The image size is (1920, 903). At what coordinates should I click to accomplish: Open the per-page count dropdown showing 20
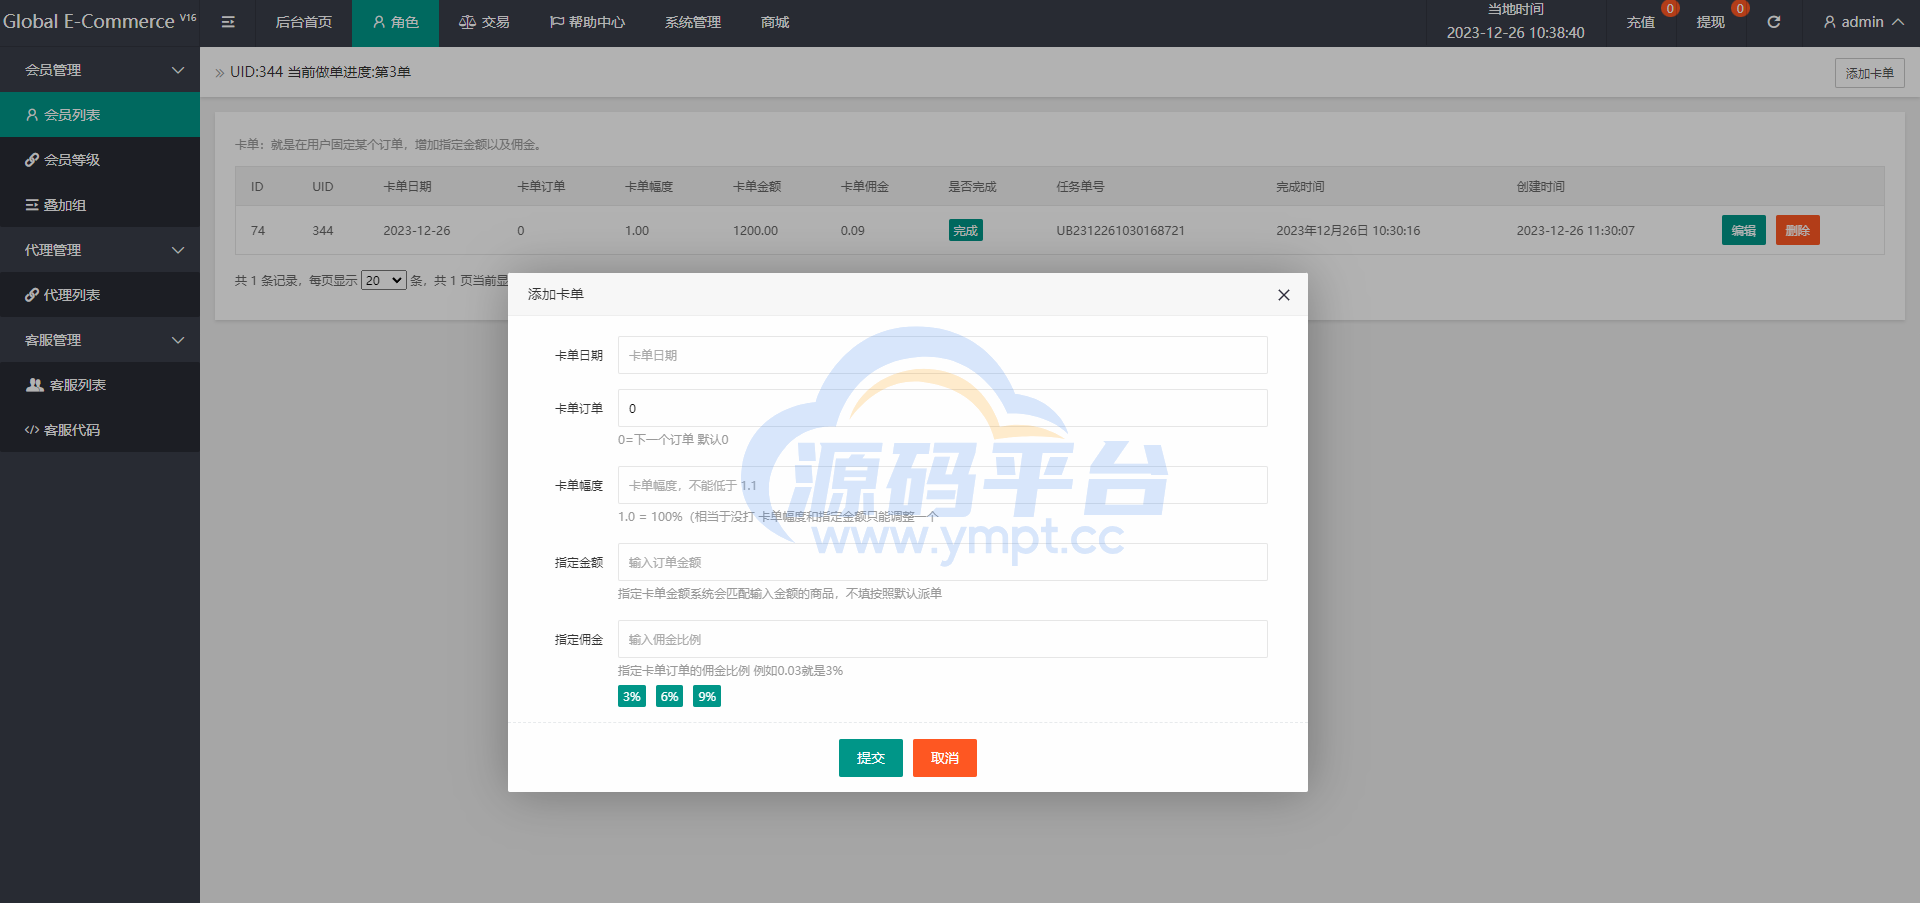[383, 281]
